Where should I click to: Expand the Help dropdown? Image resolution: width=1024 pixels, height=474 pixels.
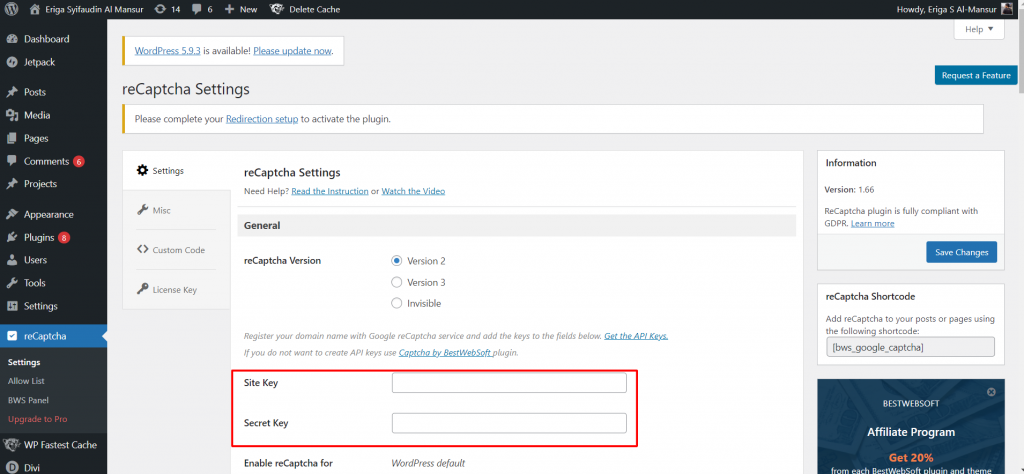[979, 29]
